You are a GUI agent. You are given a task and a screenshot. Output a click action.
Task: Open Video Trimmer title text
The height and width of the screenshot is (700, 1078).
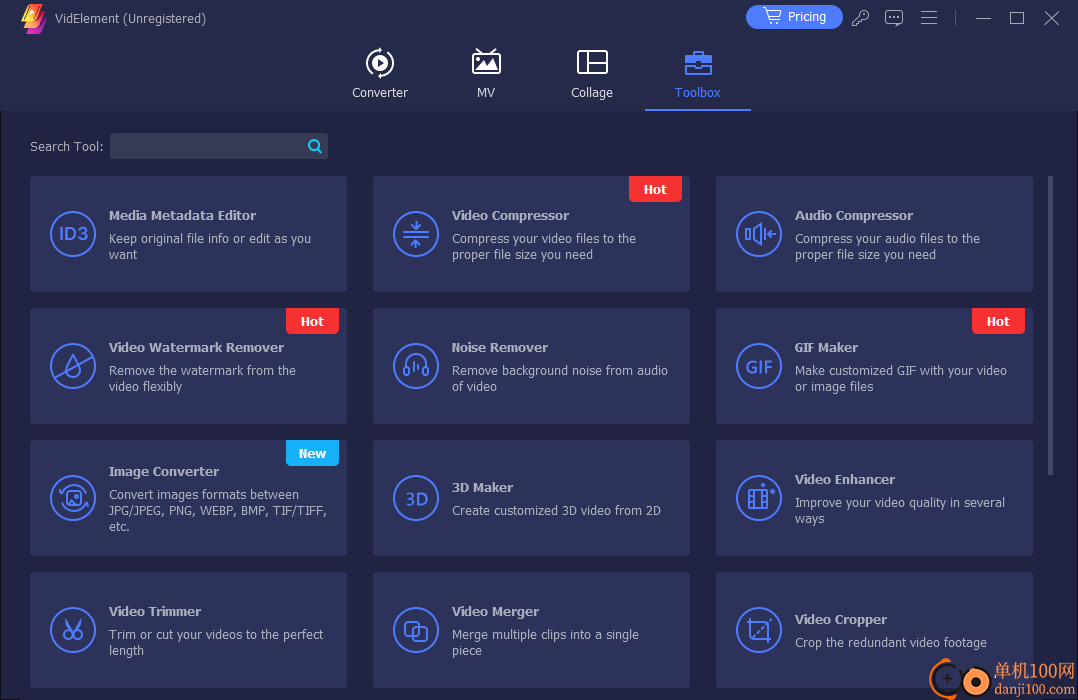[155, 611]
